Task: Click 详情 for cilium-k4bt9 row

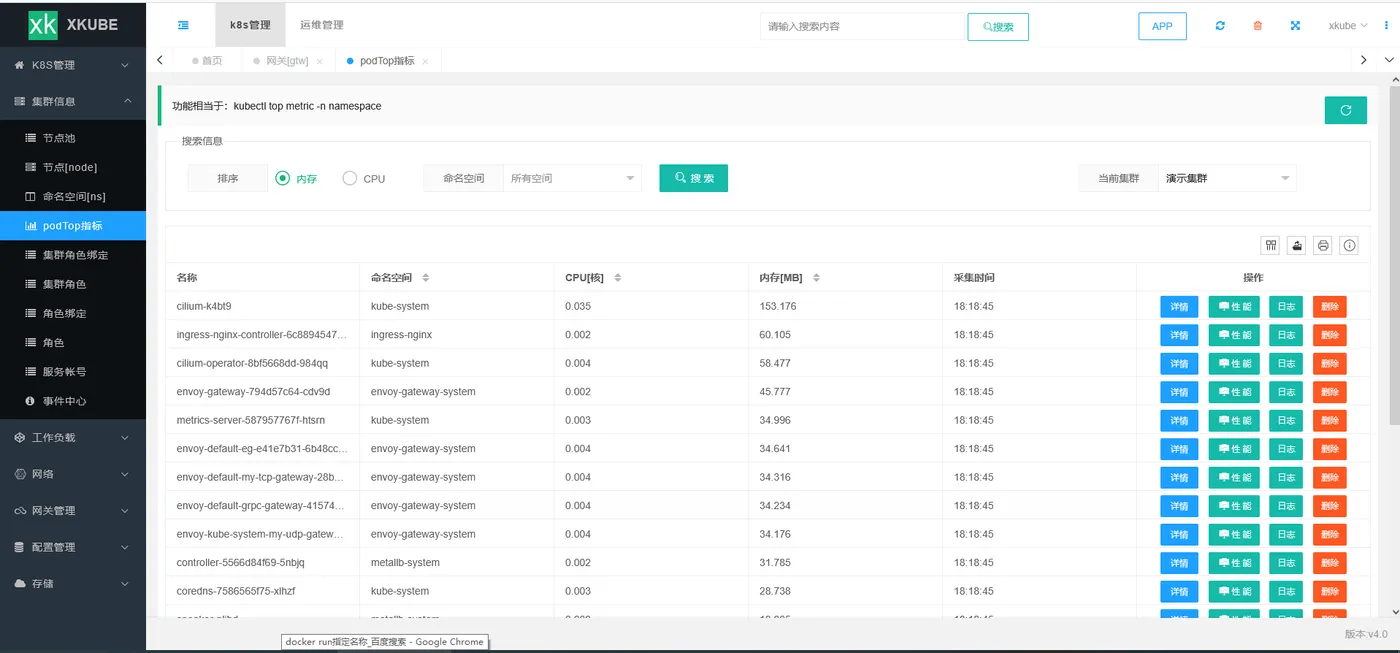Action: (1180, 306)
